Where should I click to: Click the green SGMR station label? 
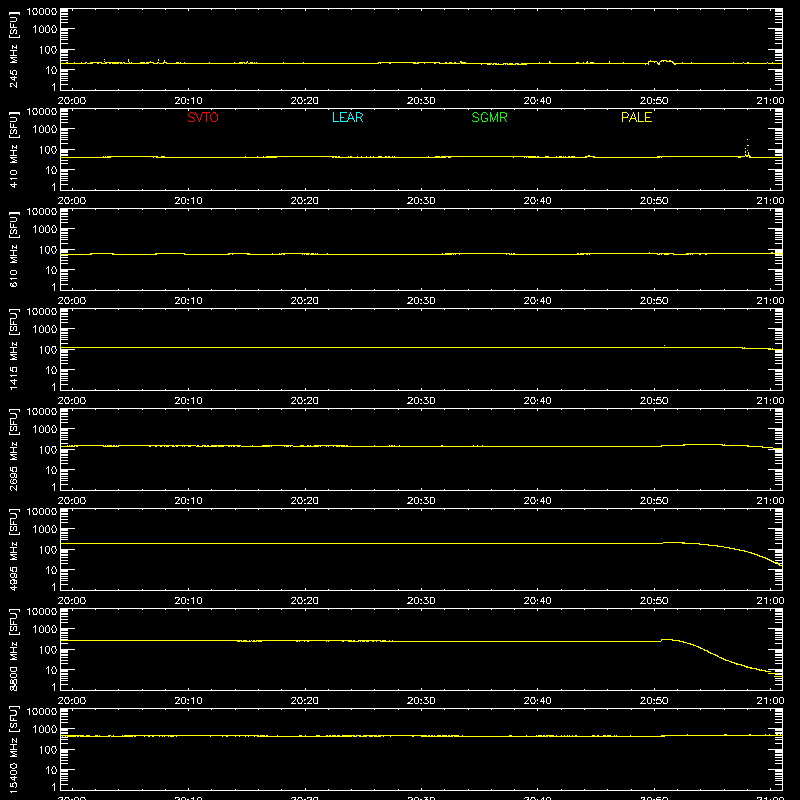tap(489, 117)
